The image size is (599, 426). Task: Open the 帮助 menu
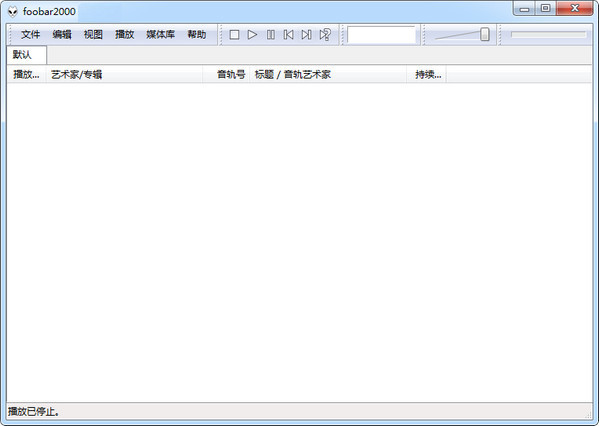tap(197, 35)
